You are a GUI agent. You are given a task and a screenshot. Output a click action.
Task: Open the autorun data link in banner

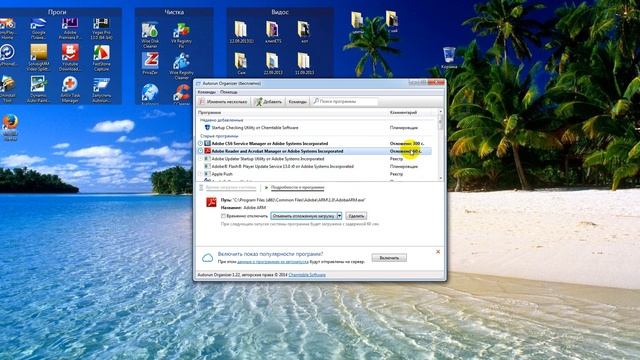coord(273,262)
